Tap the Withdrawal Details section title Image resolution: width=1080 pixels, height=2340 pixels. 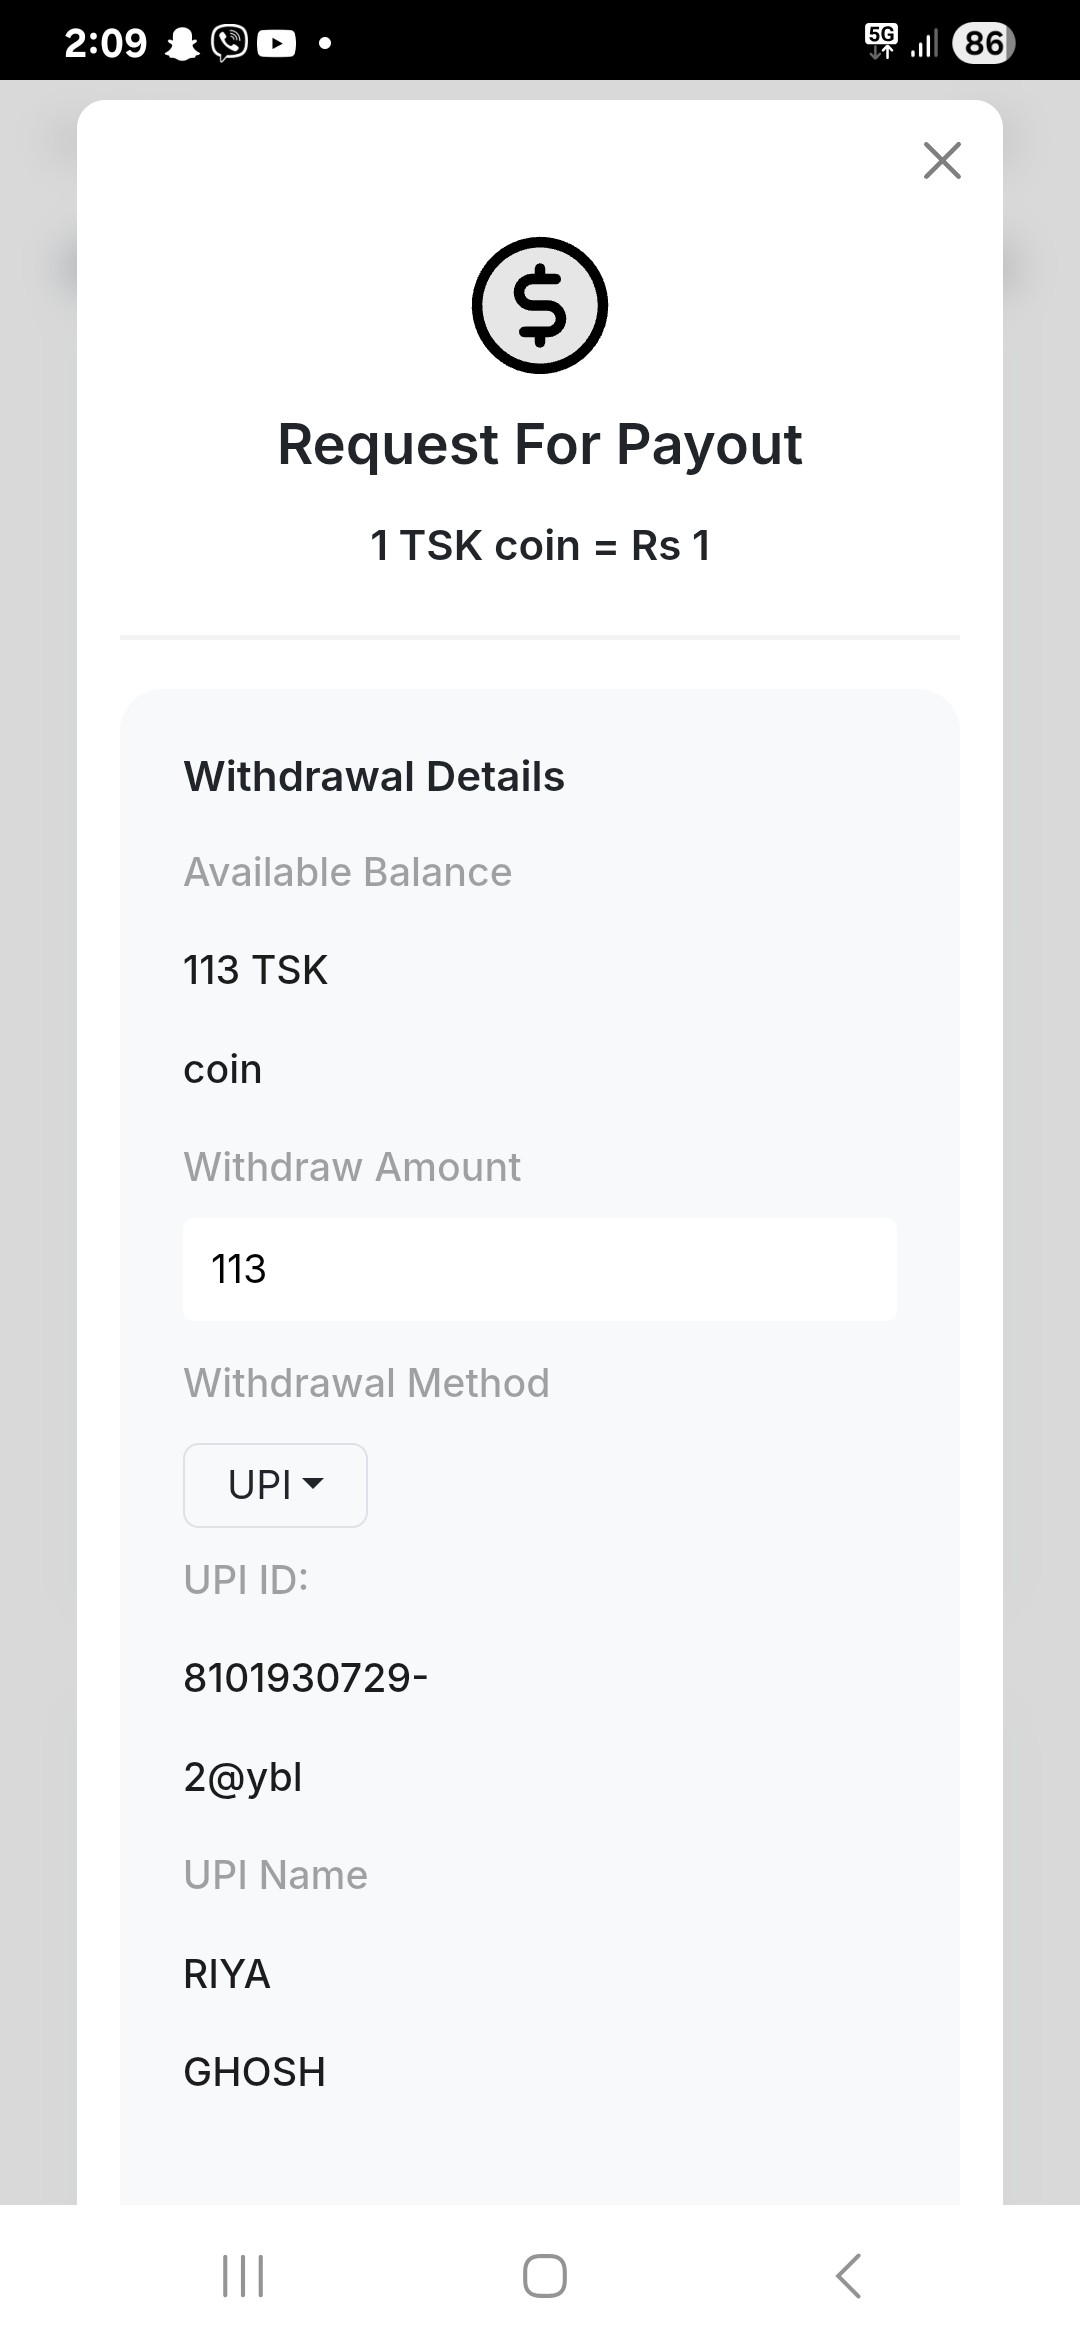tap(374, 776)
